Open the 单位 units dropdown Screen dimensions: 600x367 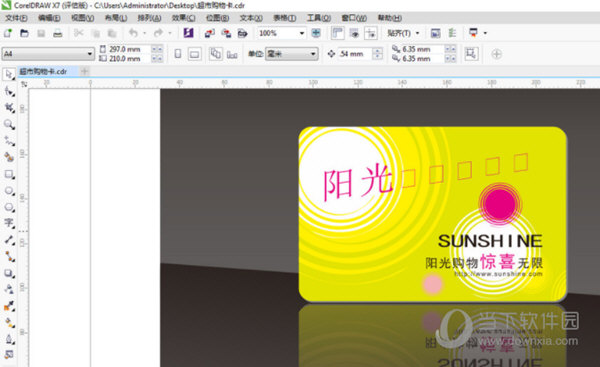pyautogui.click(x=292, y=54)
